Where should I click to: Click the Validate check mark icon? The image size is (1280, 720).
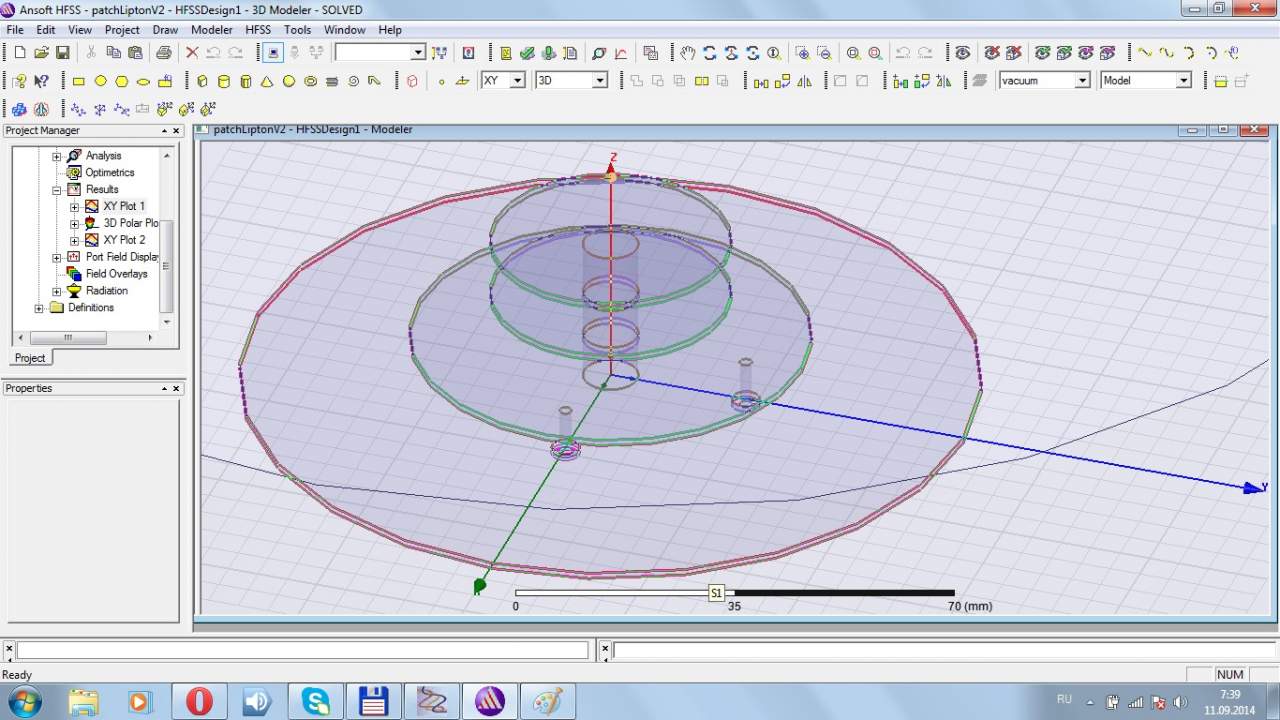528,53
